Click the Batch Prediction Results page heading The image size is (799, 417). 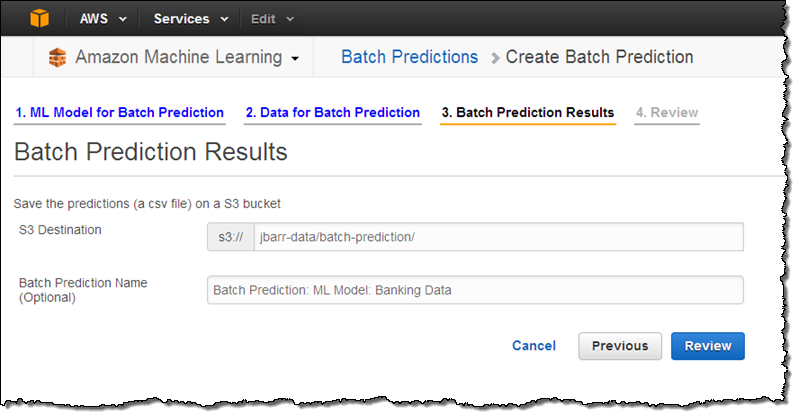coord(150,152)
